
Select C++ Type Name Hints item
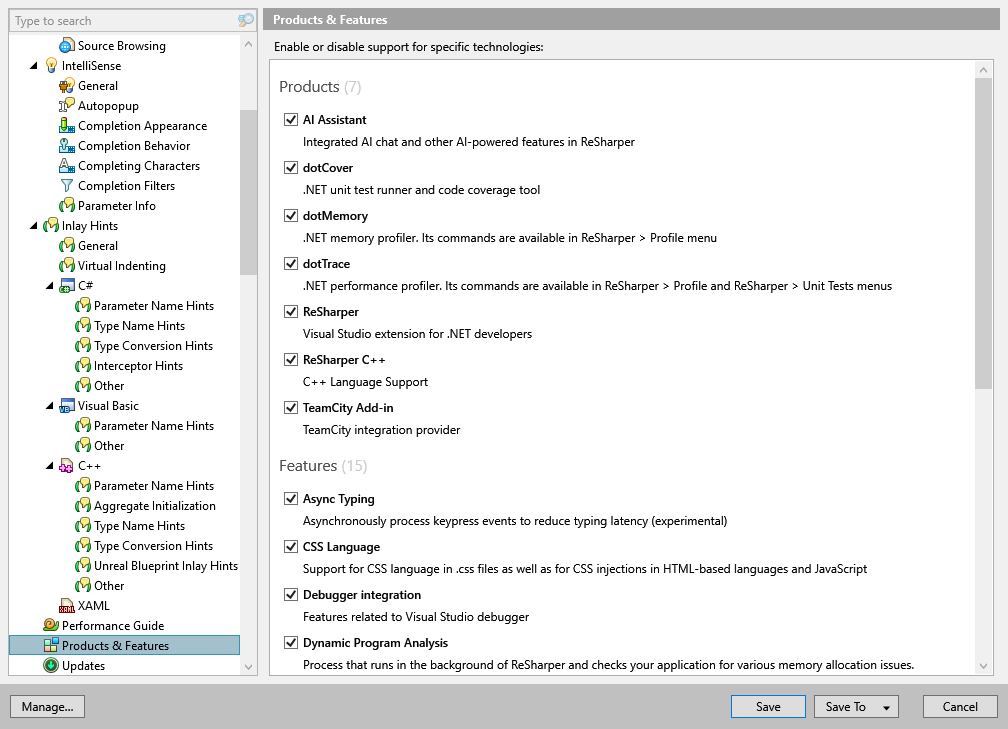pos(140,526)
